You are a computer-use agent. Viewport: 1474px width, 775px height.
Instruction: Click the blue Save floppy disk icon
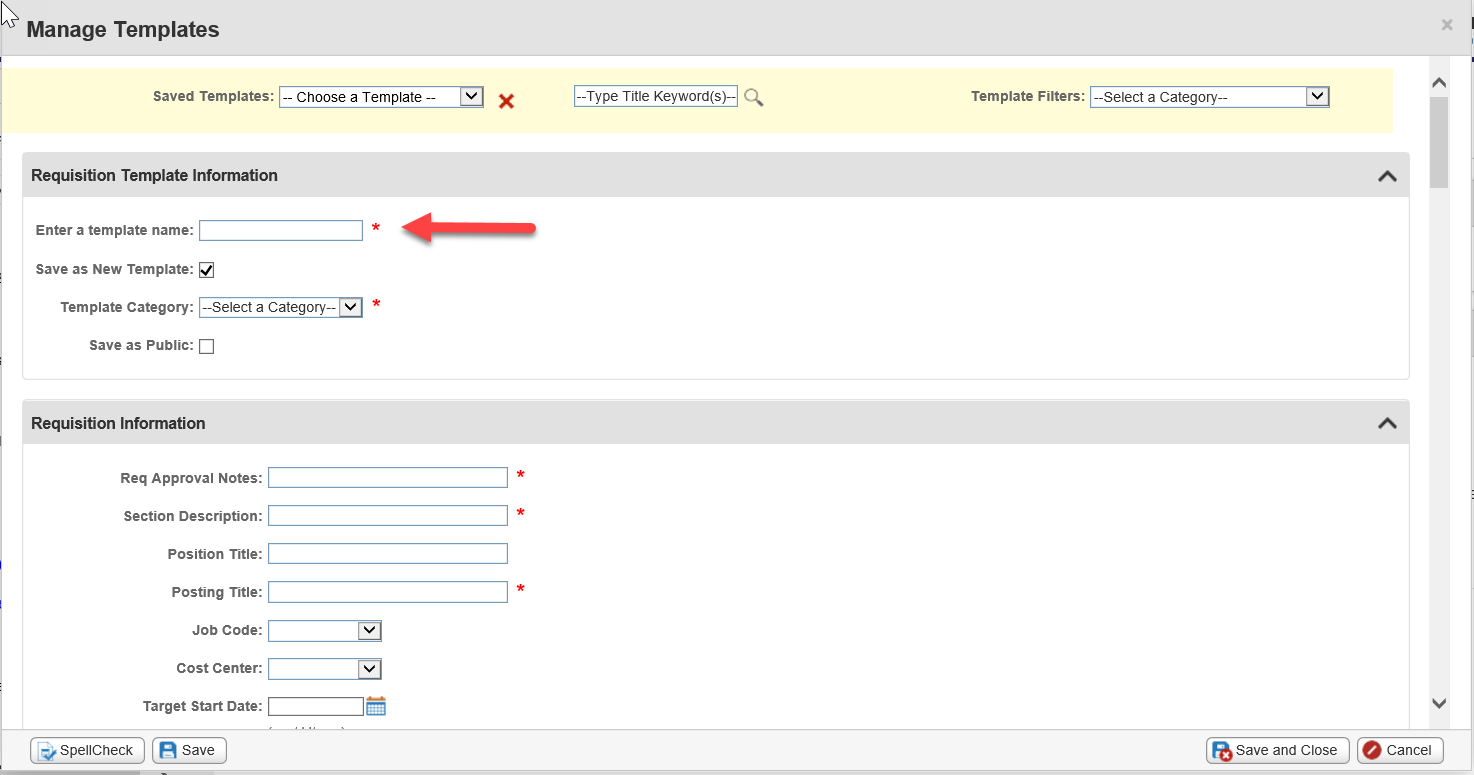tap(169, 750)
